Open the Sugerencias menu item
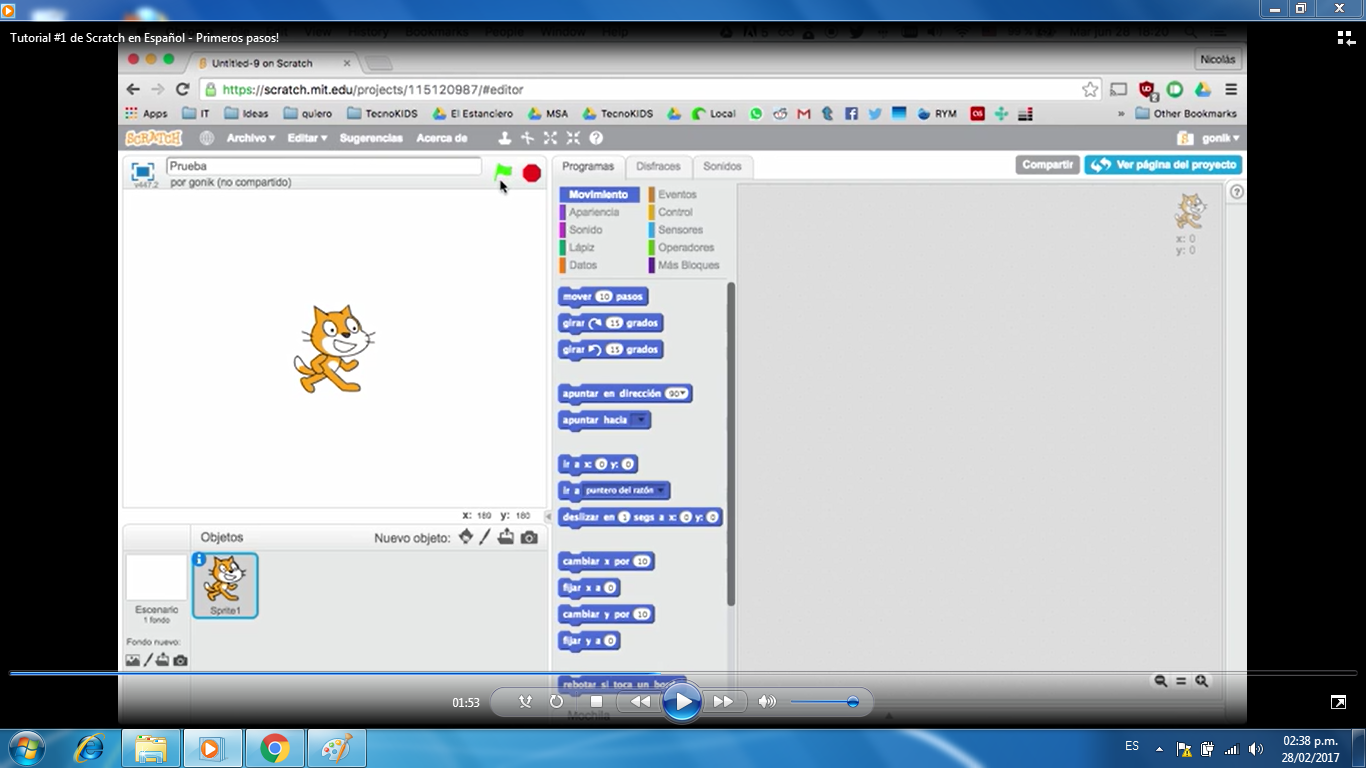Screen dimensions: 1366x768 coord(370,137)
